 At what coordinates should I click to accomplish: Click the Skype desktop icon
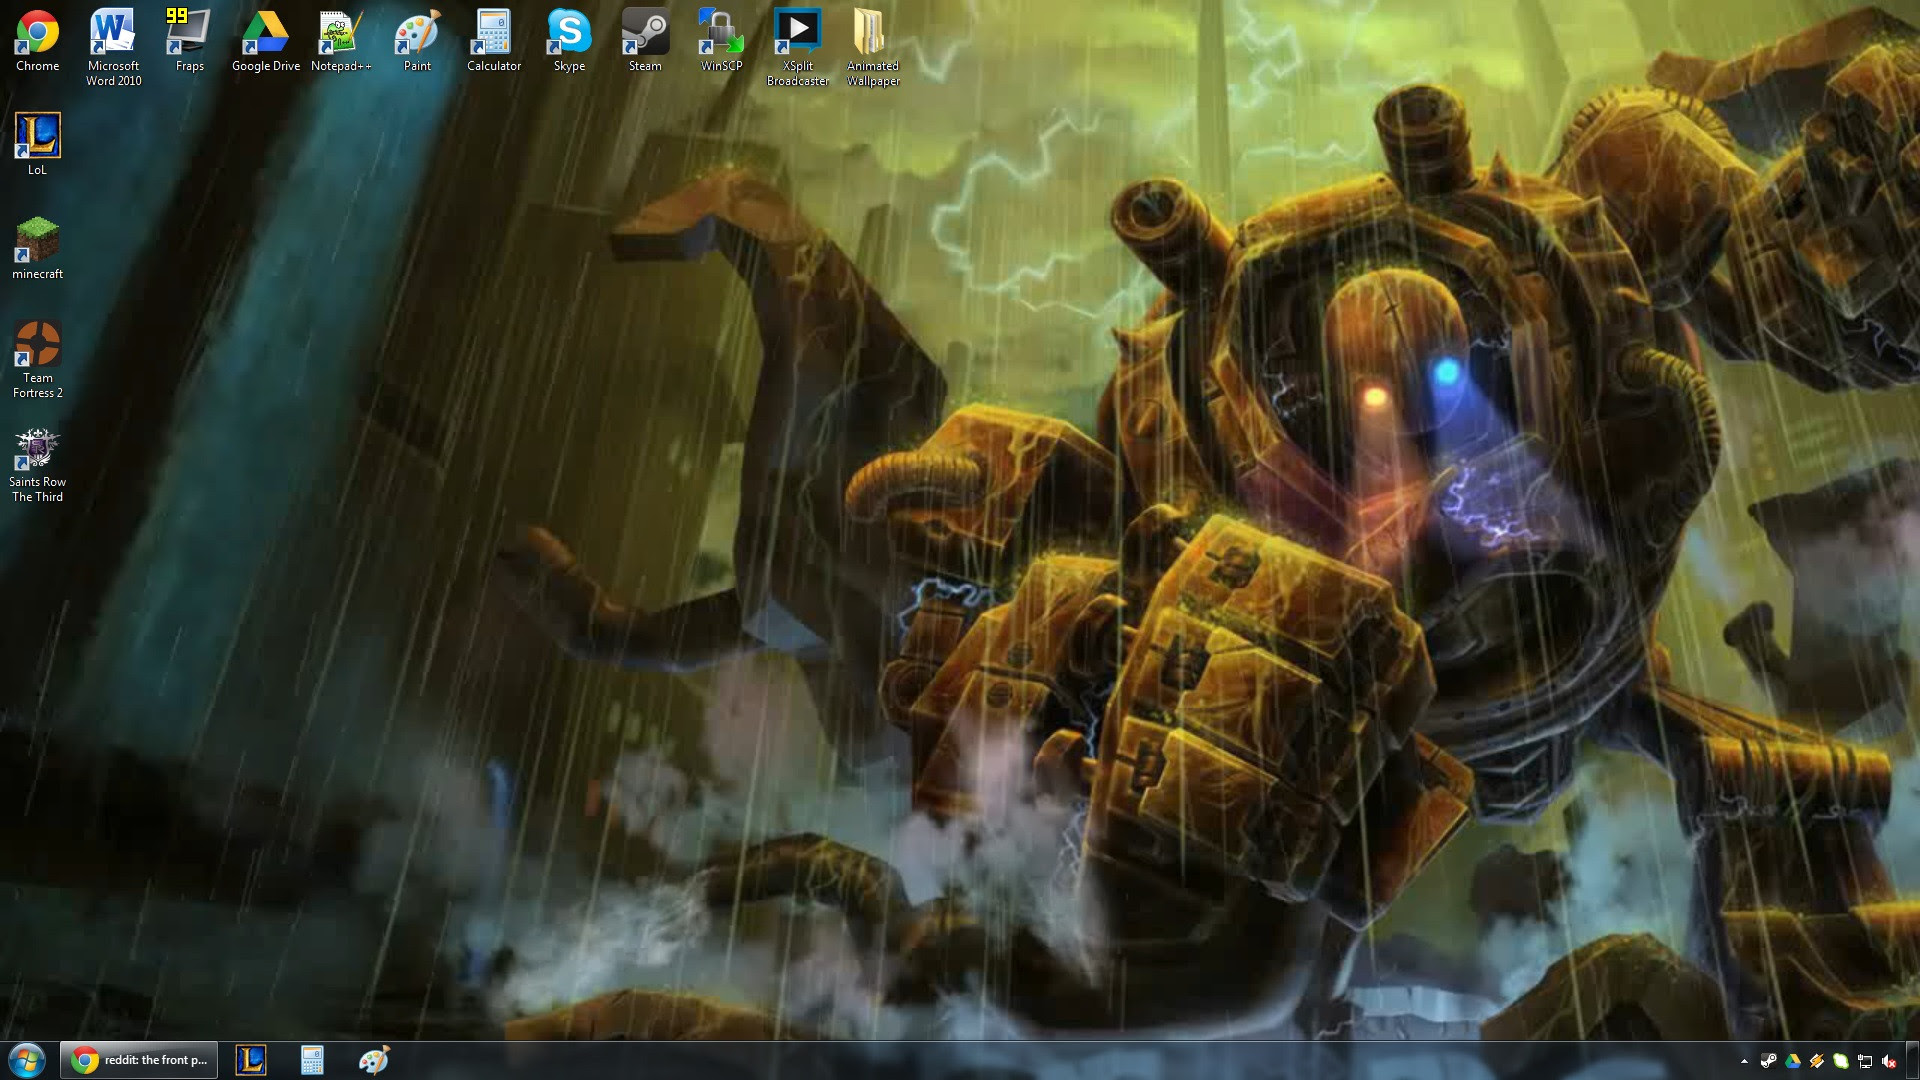tap(569, 41)
